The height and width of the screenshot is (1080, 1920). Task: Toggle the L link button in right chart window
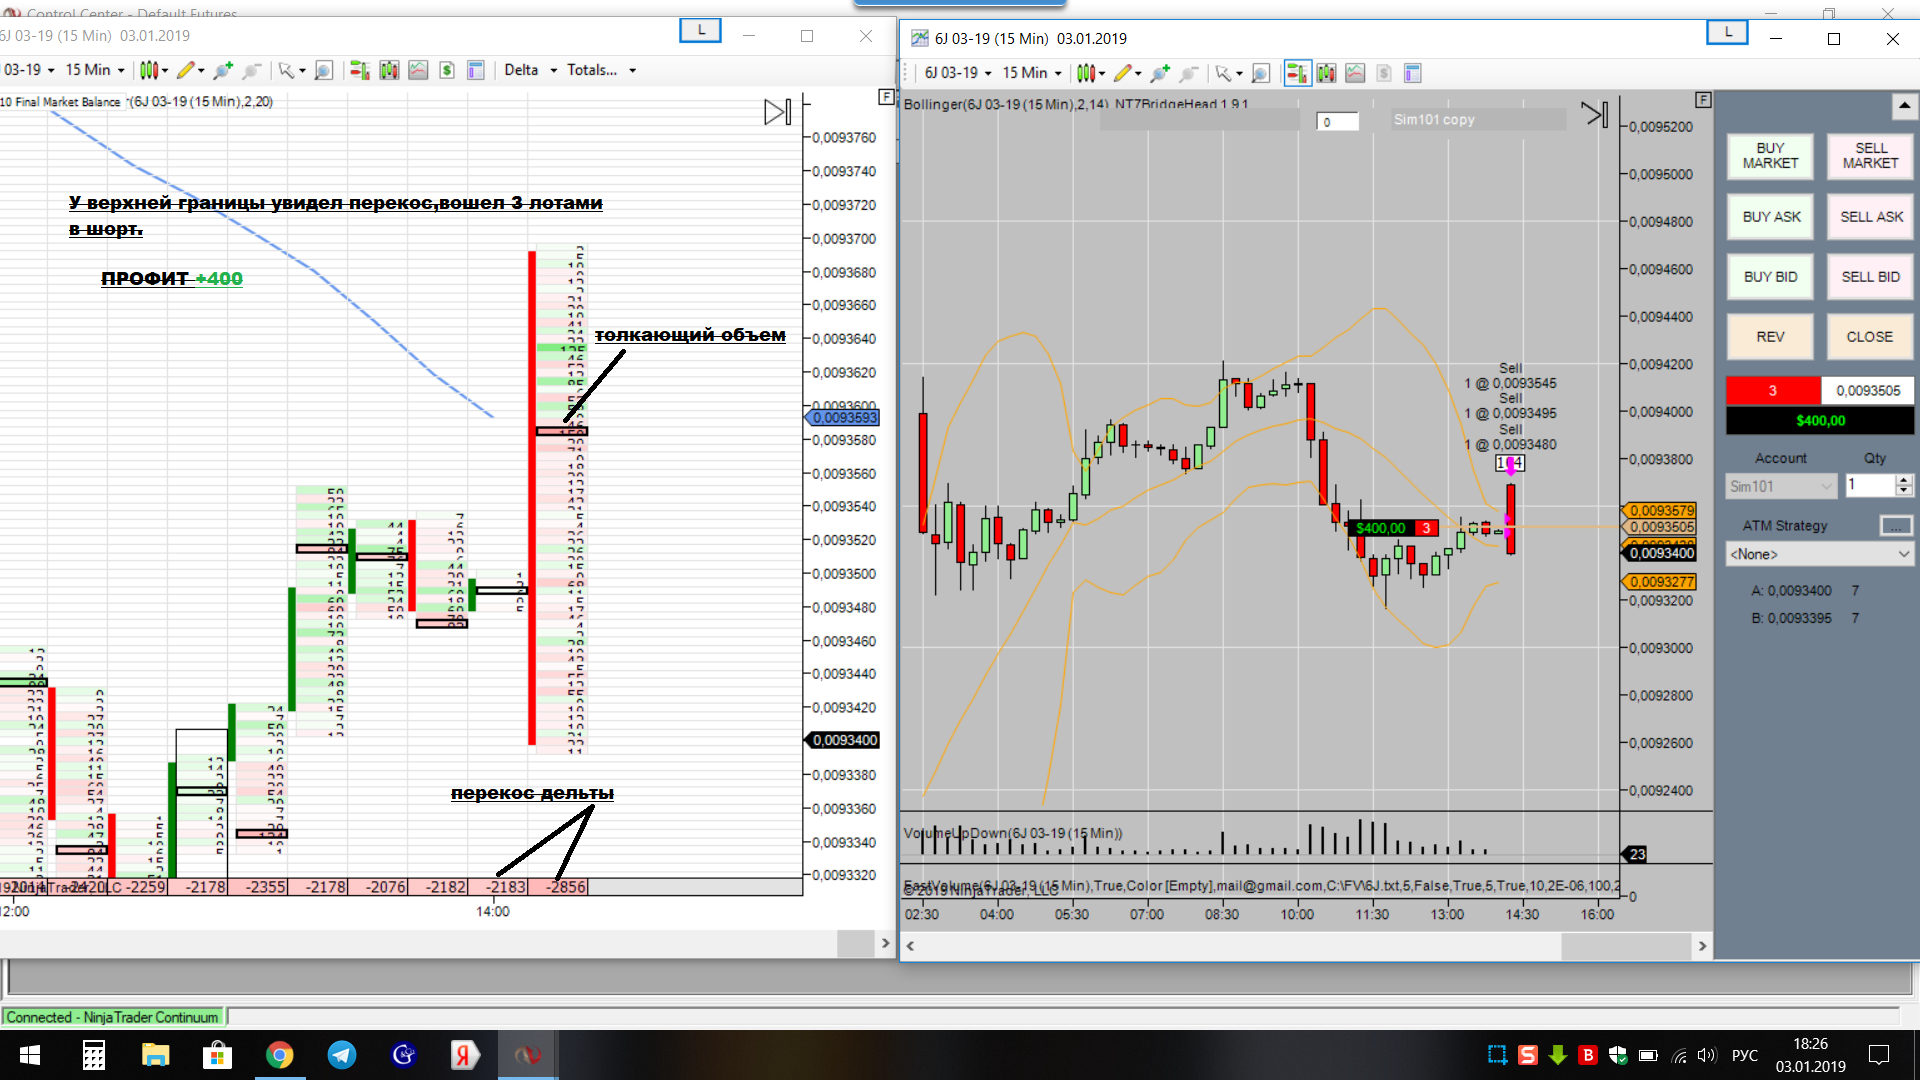(1727, 32)
